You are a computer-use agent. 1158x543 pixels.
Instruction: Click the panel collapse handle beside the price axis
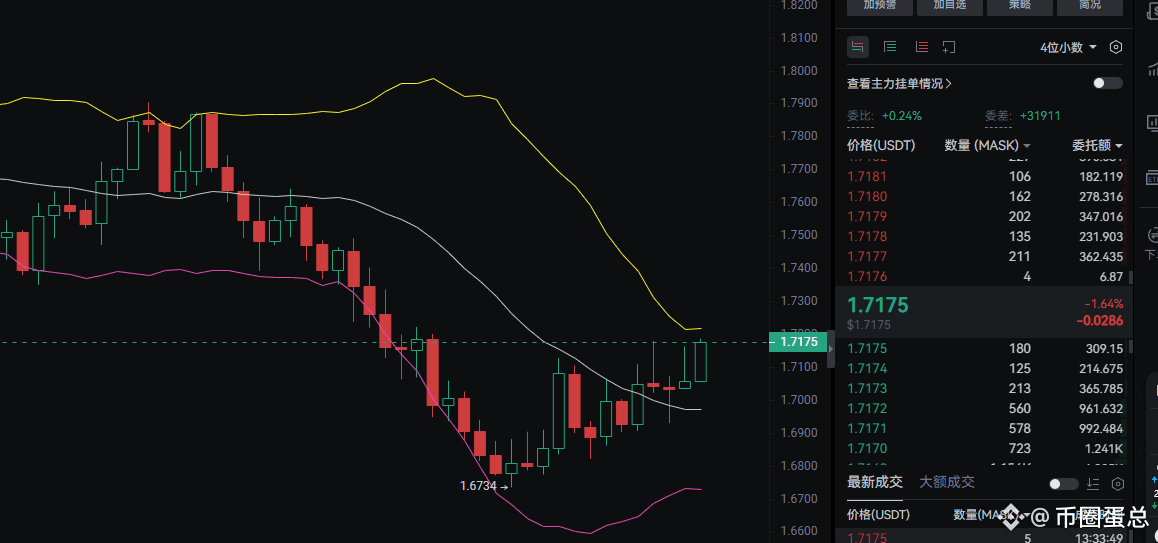(x=831, y=349)
